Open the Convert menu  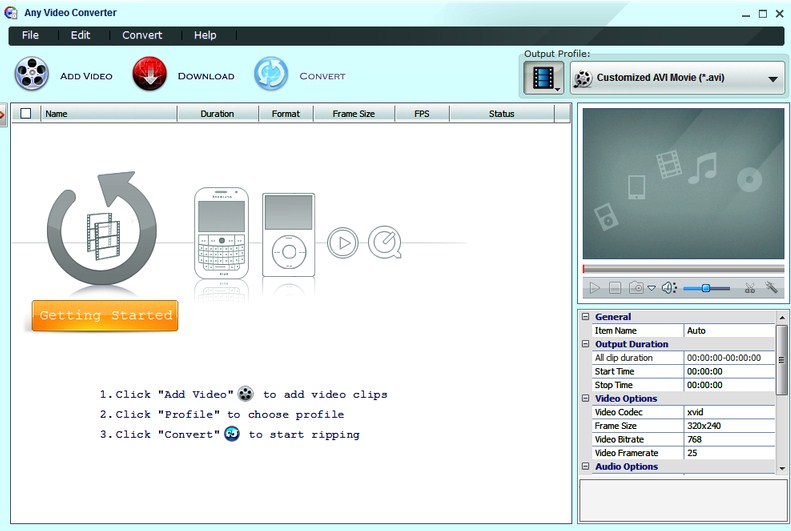coord(142,35)
